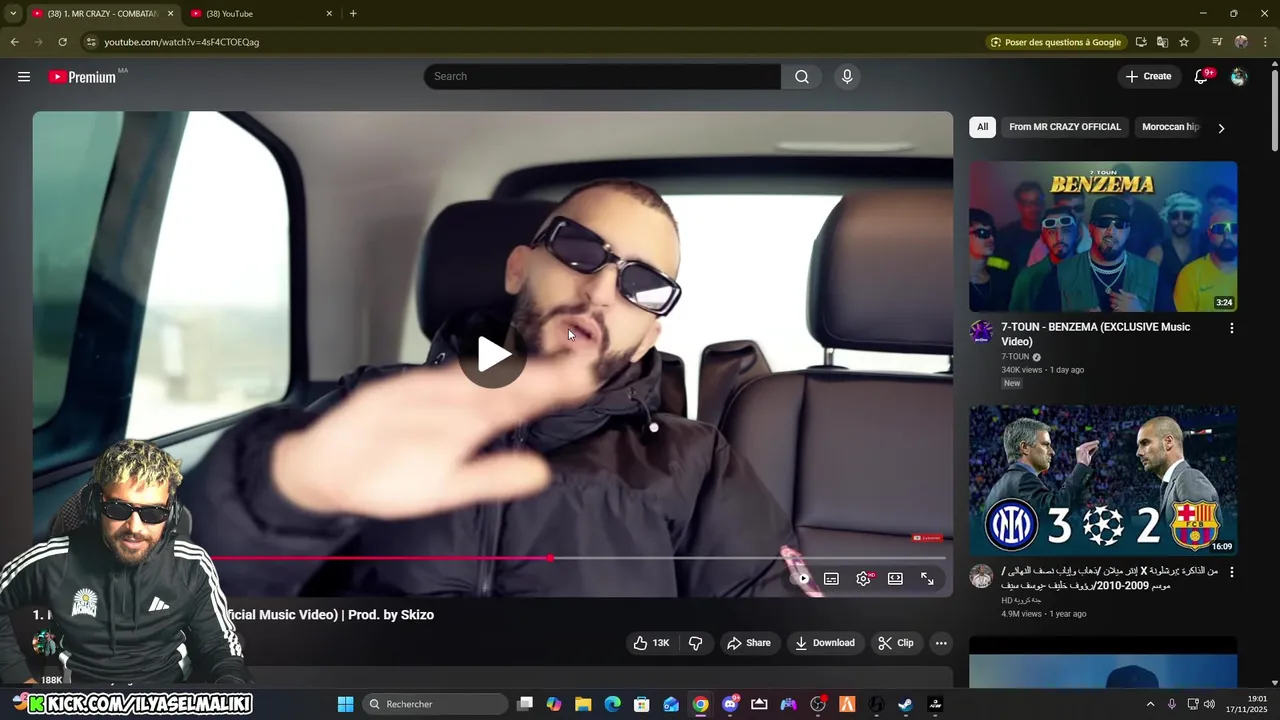Open options for 7-TOUN BENZEMA video
1280x720 pixels.
click(x=1231, y=328)
